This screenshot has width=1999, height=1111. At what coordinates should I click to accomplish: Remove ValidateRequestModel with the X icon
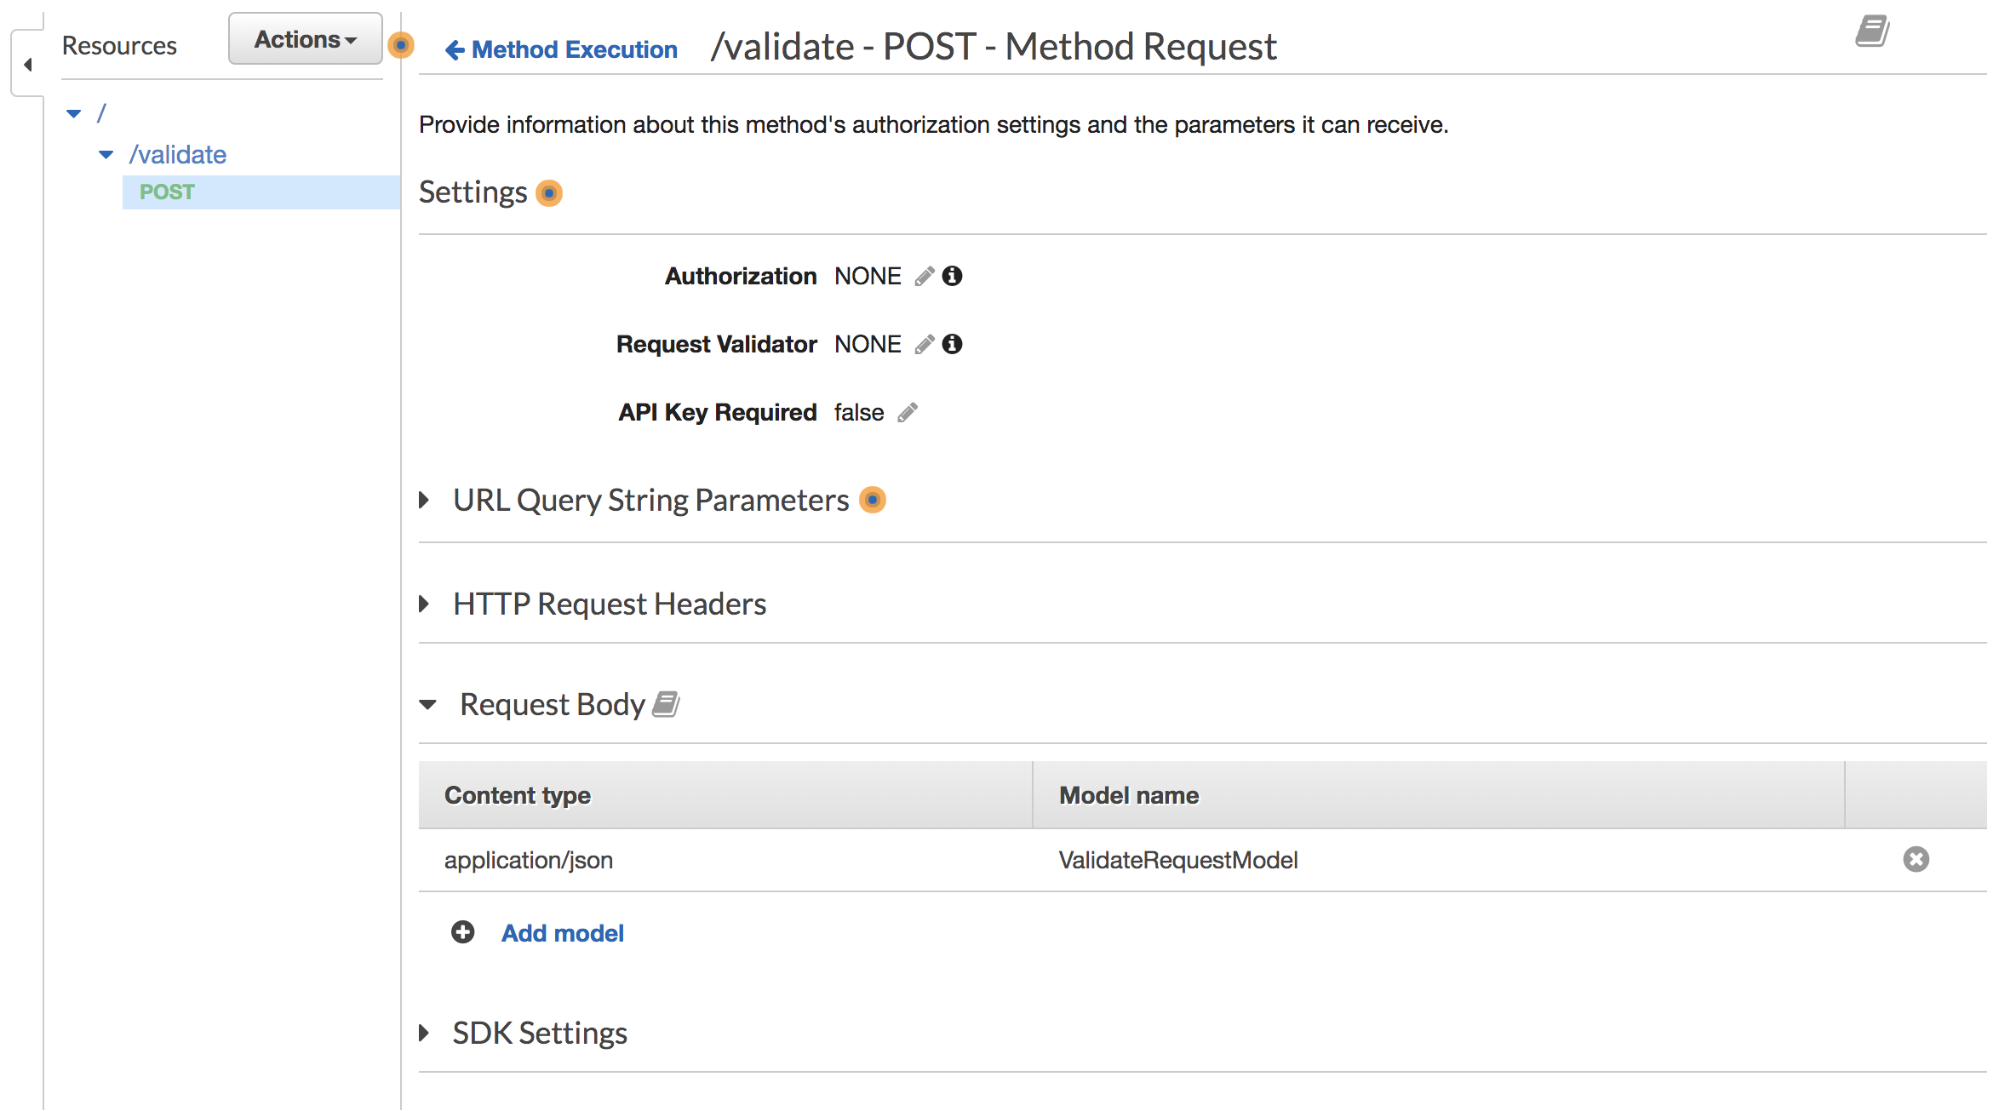[x=1916, y=859]
